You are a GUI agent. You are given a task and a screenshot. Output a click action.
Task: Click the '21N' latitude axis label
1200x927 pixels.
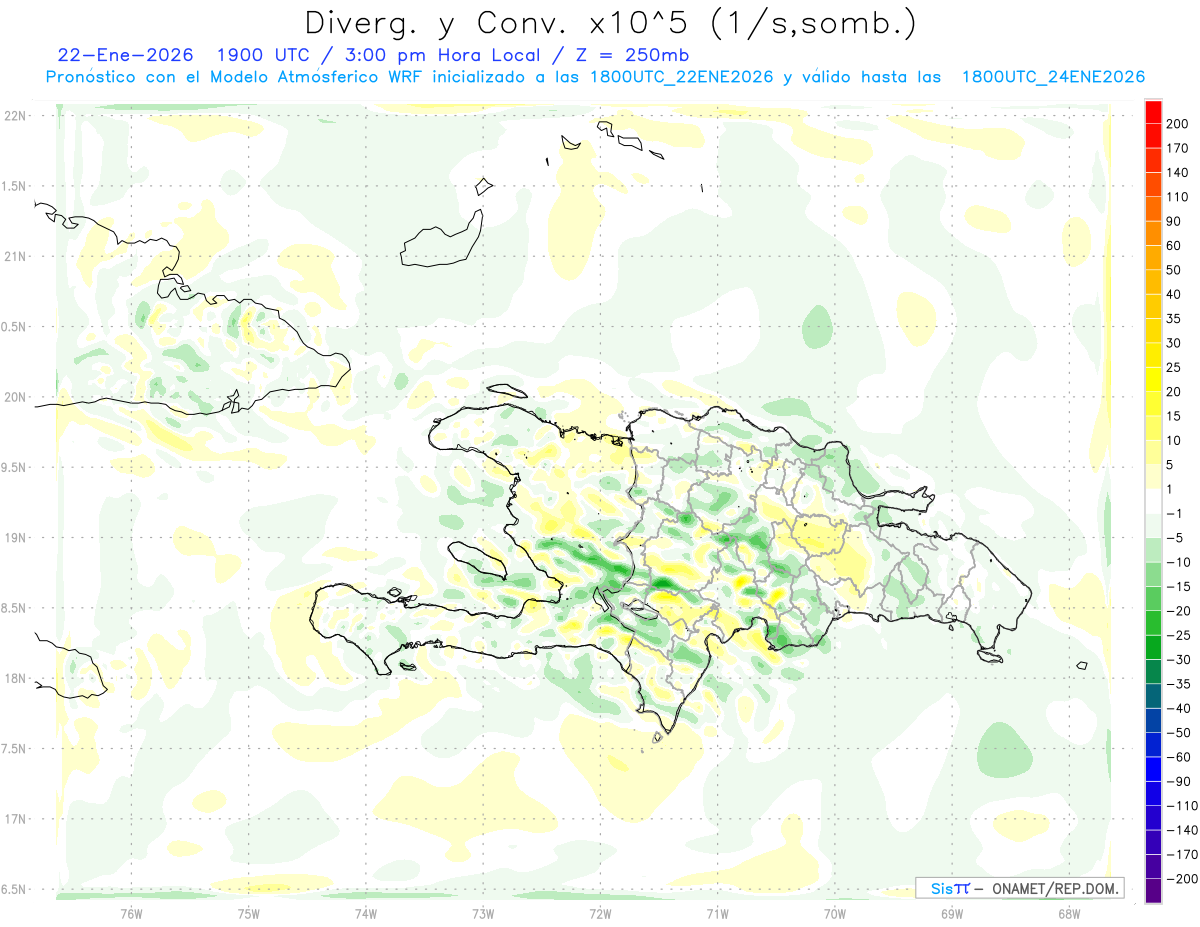click(x=14, y=257)
